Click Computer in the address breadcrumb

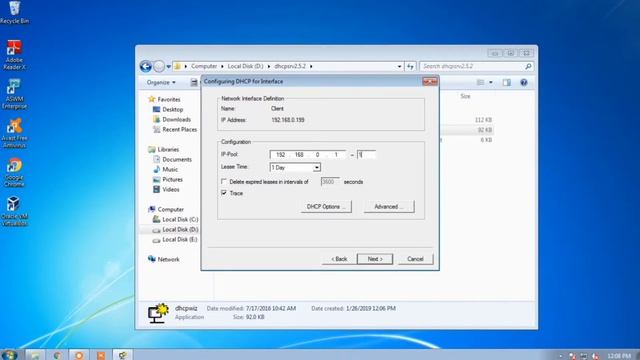pos(204,66)
